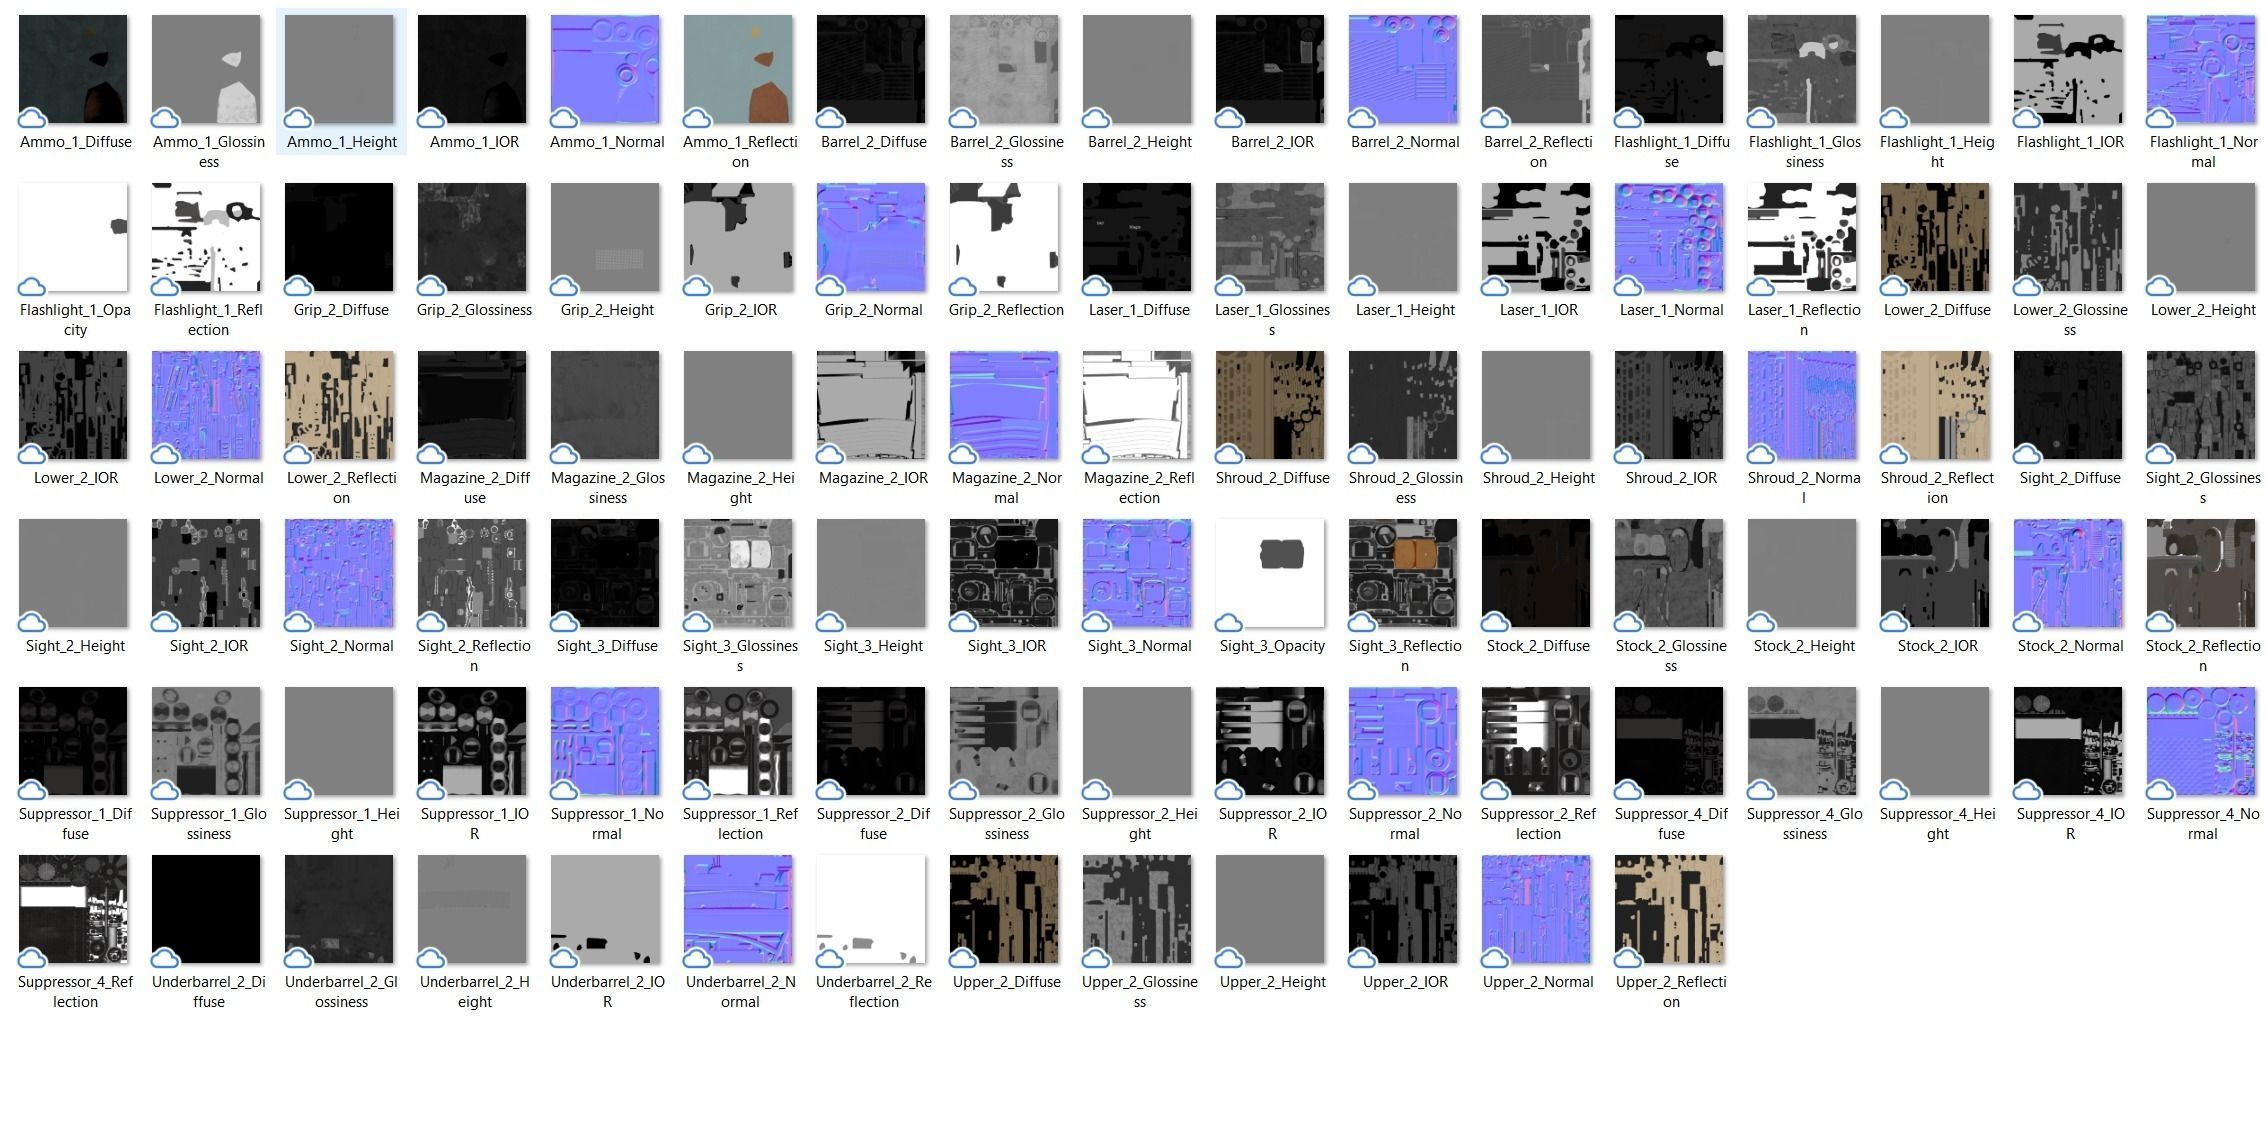Select Stock_2_Normal normal map

(2068, 573)
